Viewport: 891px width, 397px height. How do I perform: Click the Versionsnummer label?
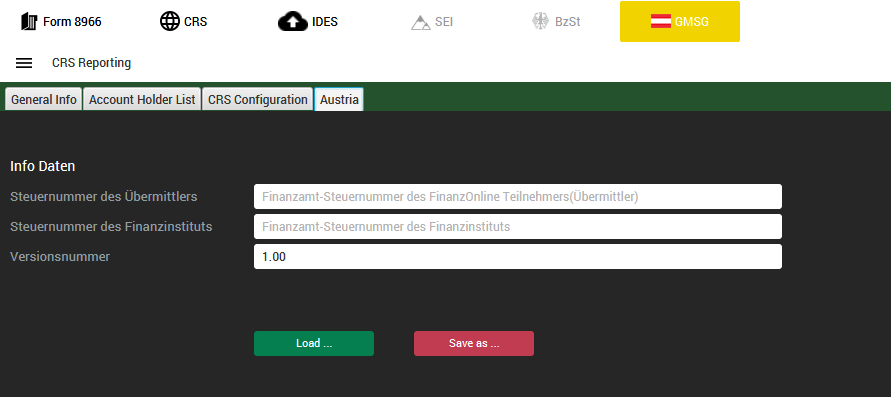click(x=60, y=257)
